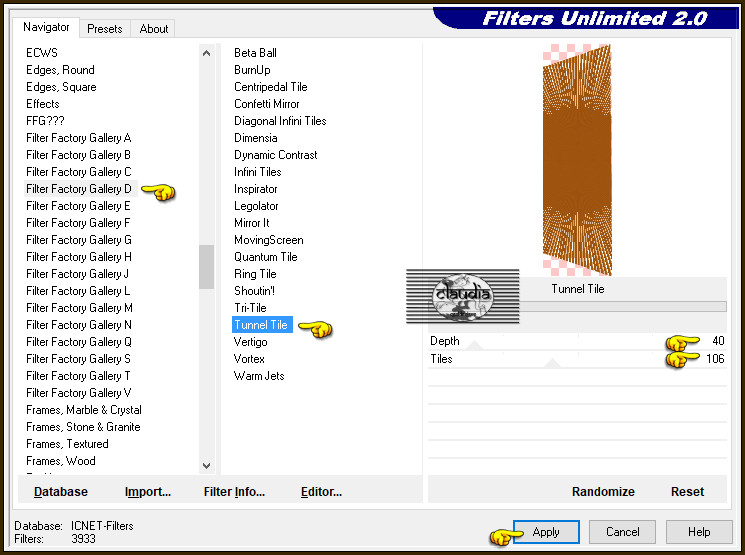Select Filter Factory Gallery J

[77, 274]
